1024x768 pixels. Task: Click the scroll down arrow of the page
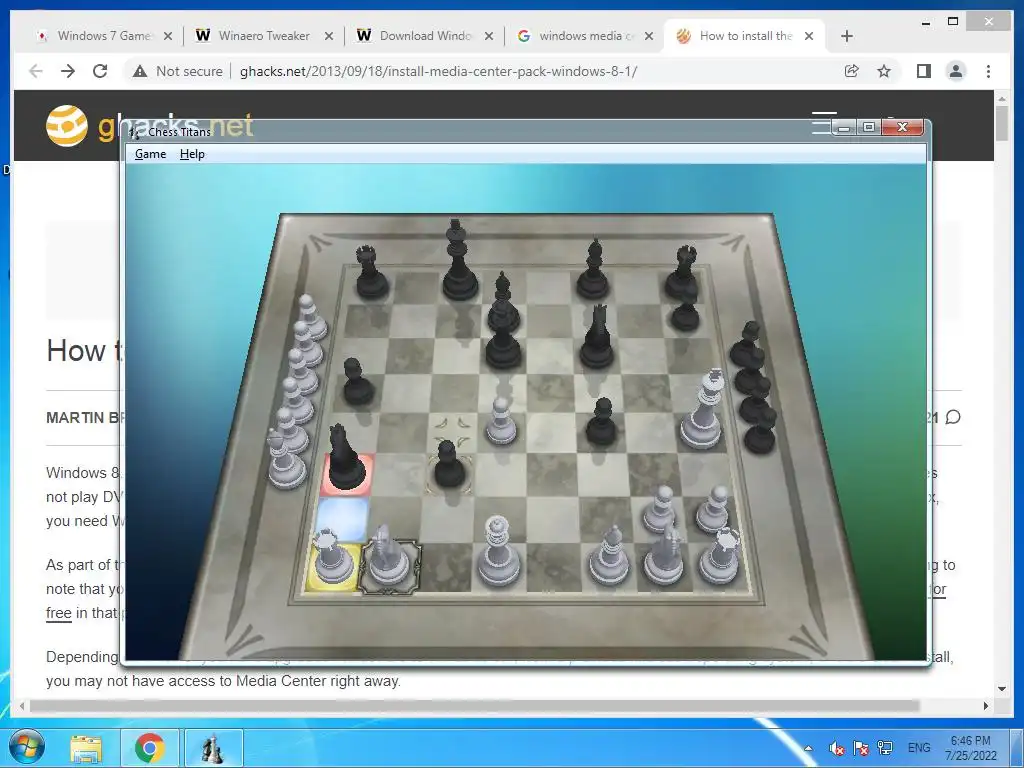click(x=1002, y=688)
